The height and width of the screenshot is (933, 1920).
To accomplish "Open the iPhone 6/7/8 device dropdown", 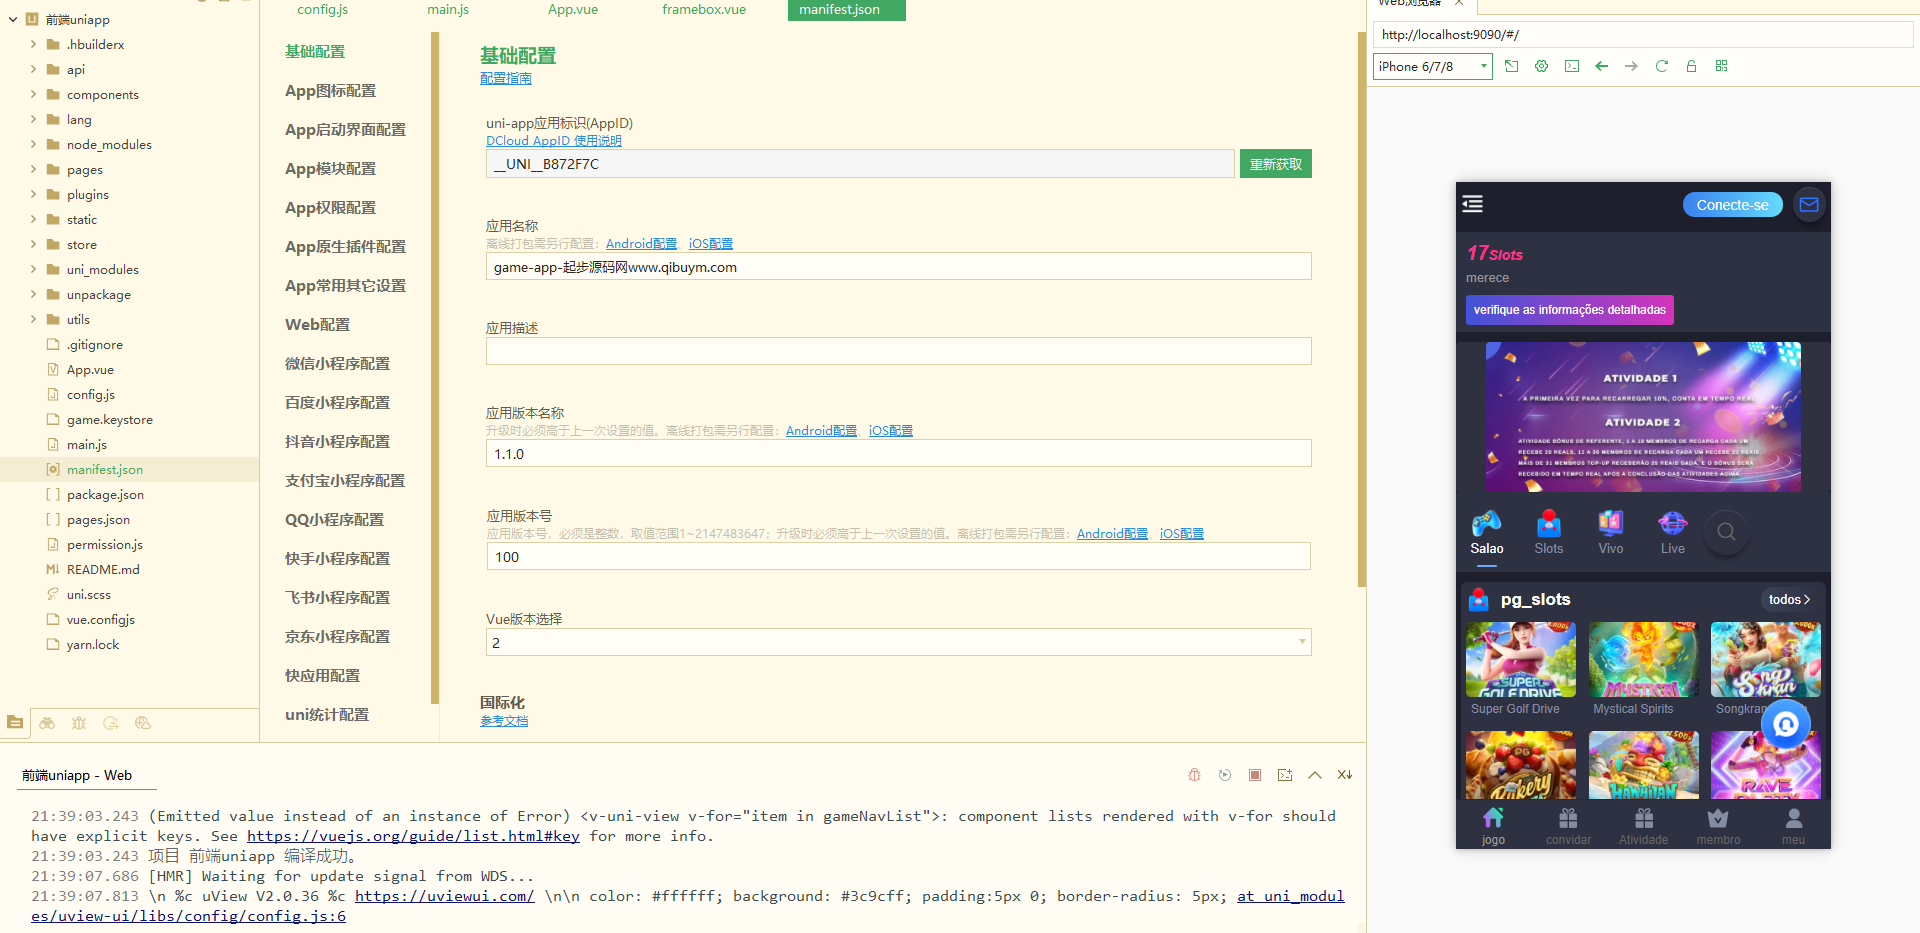I will (x=1432, y=67).
